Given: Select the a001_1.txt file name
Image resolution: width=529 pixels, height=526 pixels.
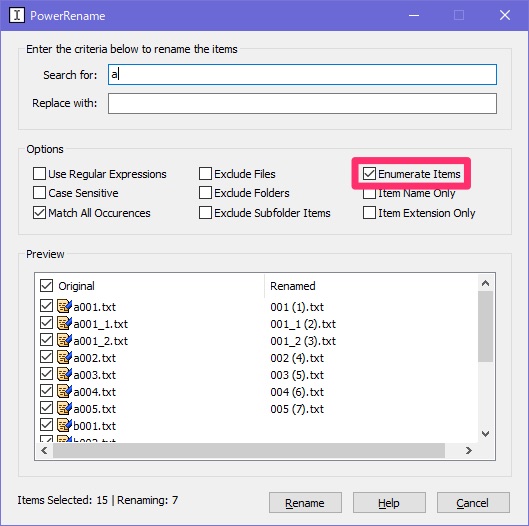Looking at the screenshot, I should point(101,324).
